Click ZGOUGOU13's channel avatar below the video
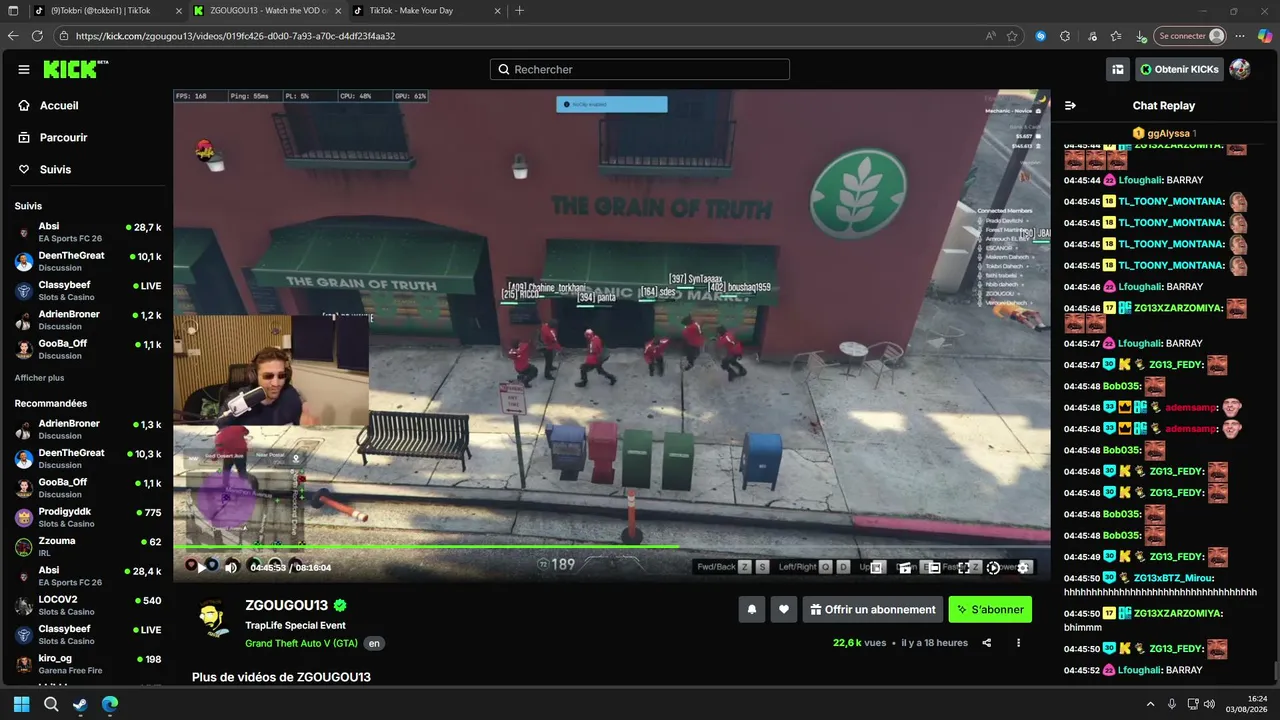The image size is (1280, 720). 212,619
